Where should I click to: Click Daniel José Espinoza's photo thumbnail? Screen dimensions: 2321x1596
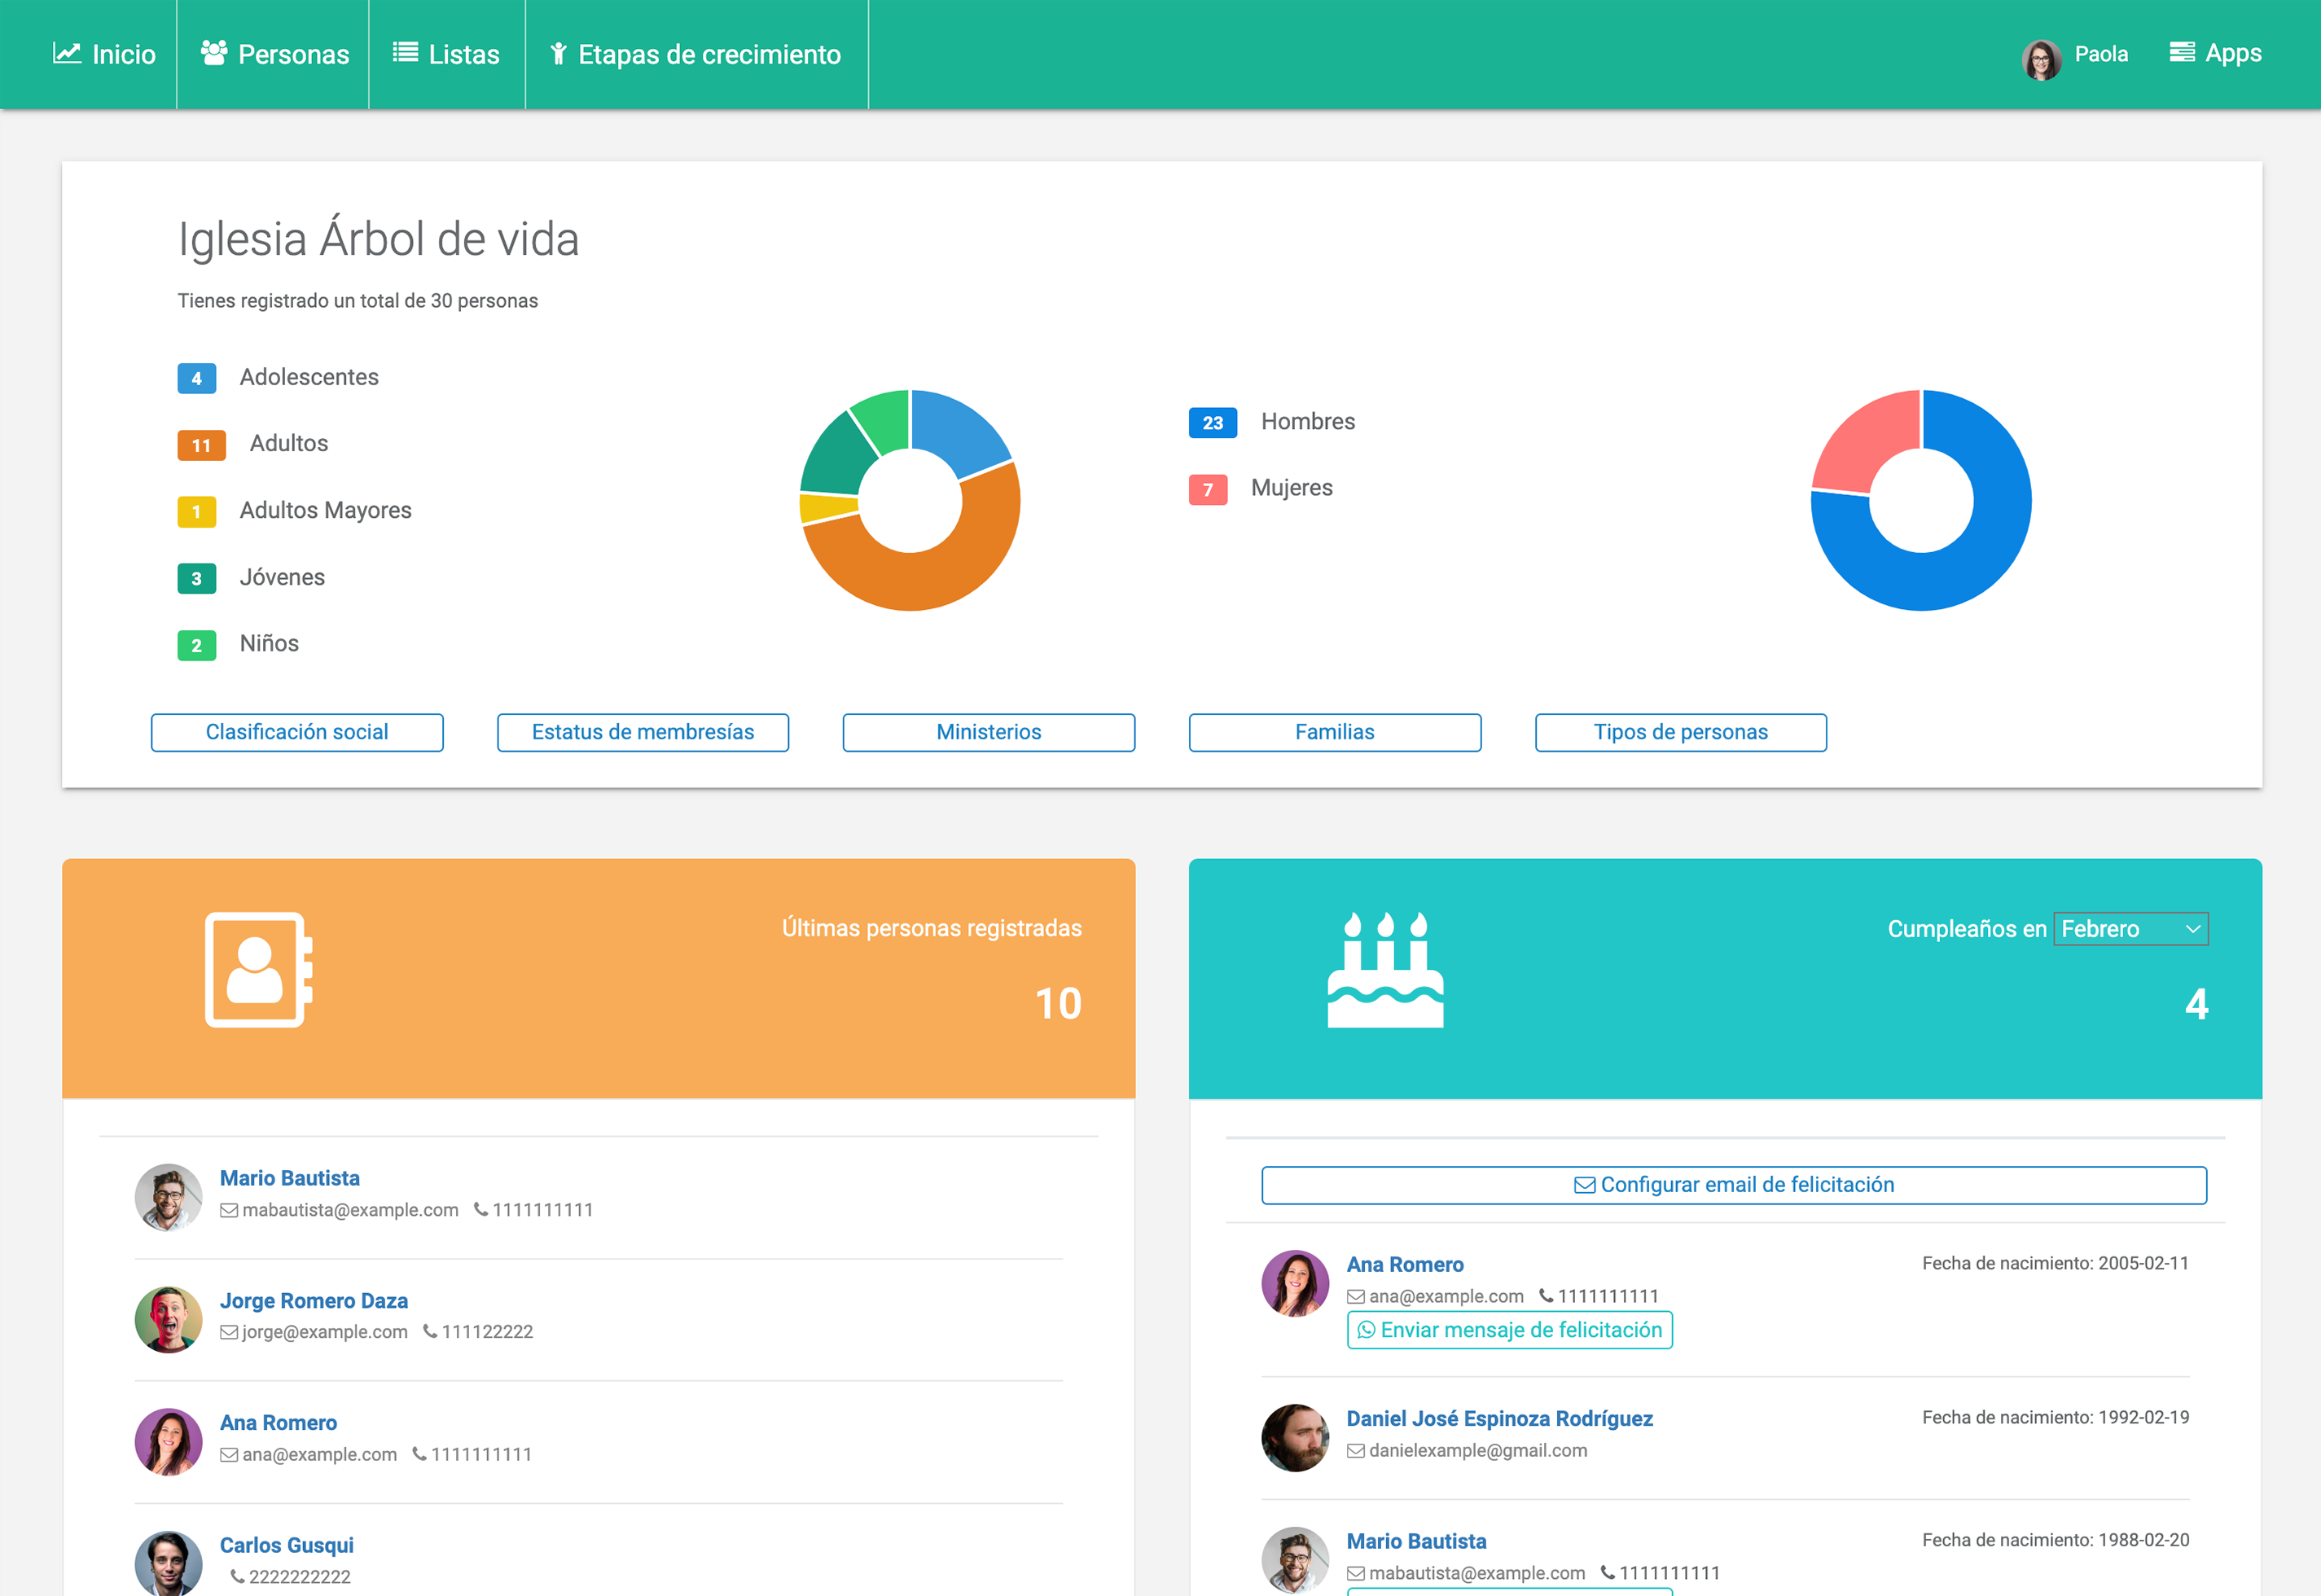1295,1437
